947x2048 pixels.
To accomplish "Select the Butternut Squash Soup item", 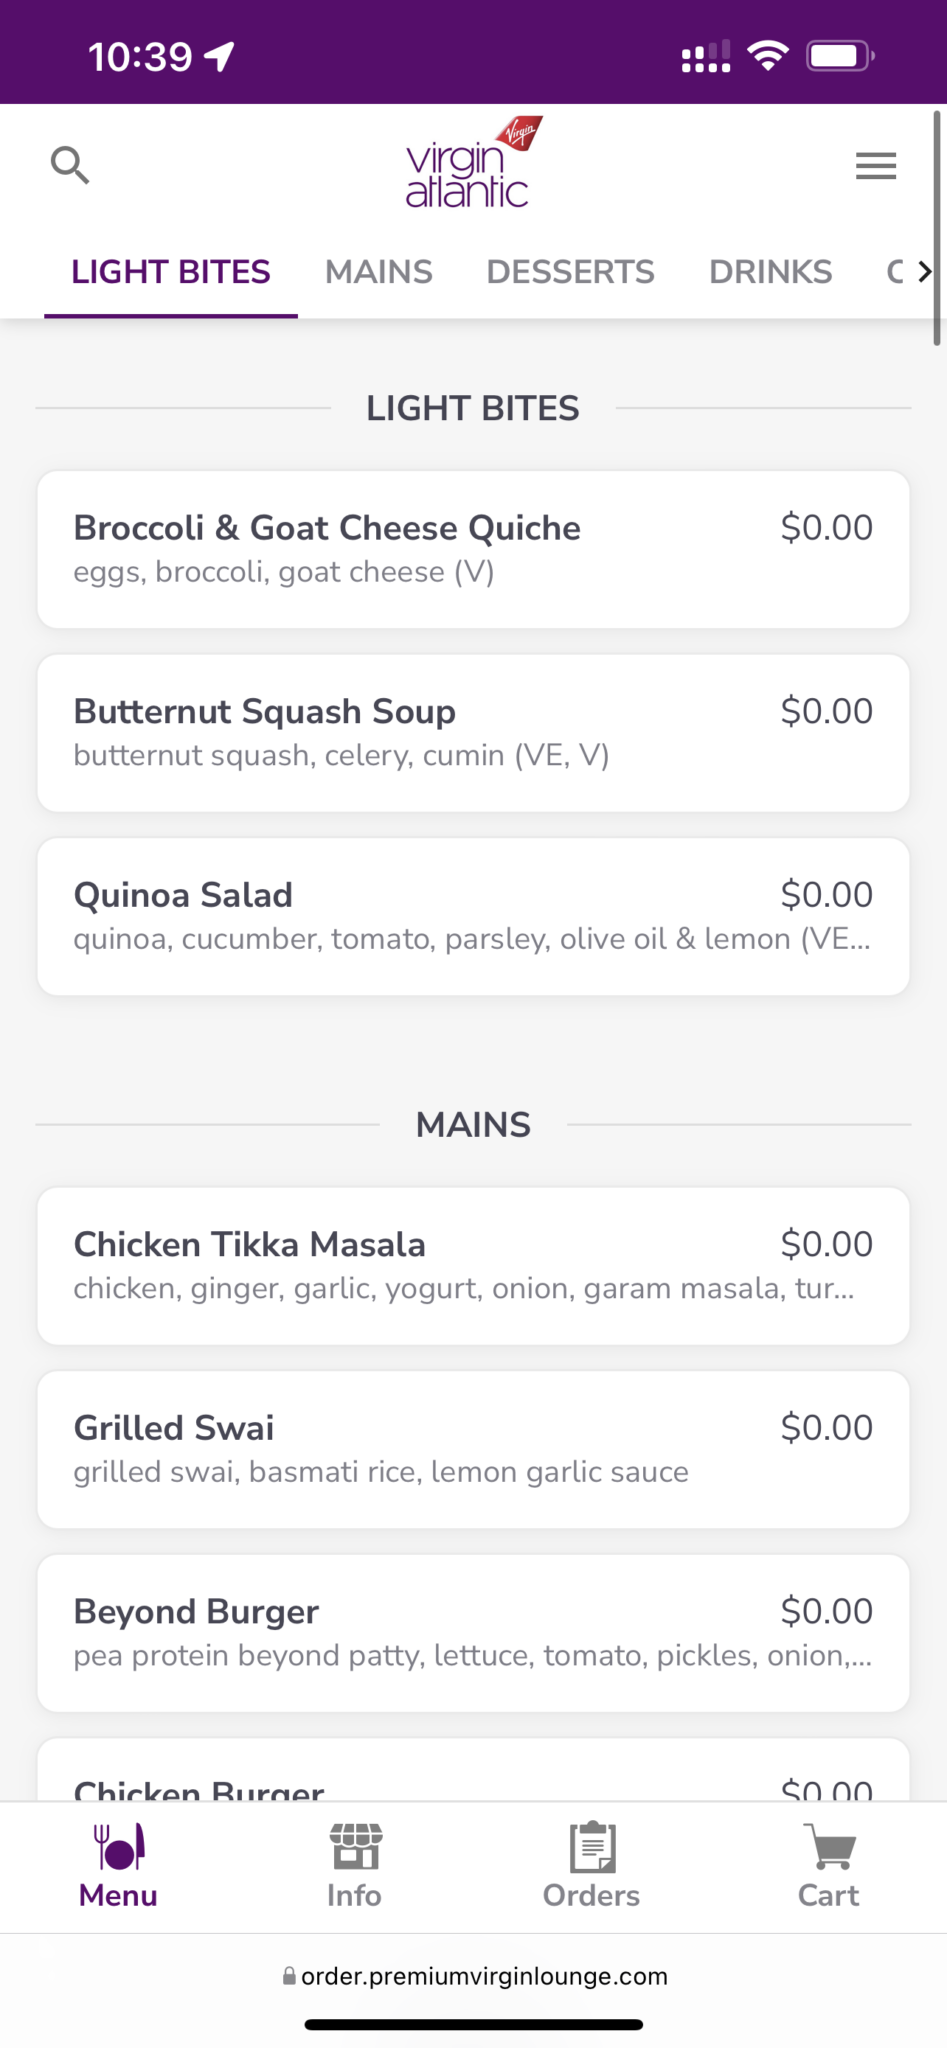I will point(473,733).
